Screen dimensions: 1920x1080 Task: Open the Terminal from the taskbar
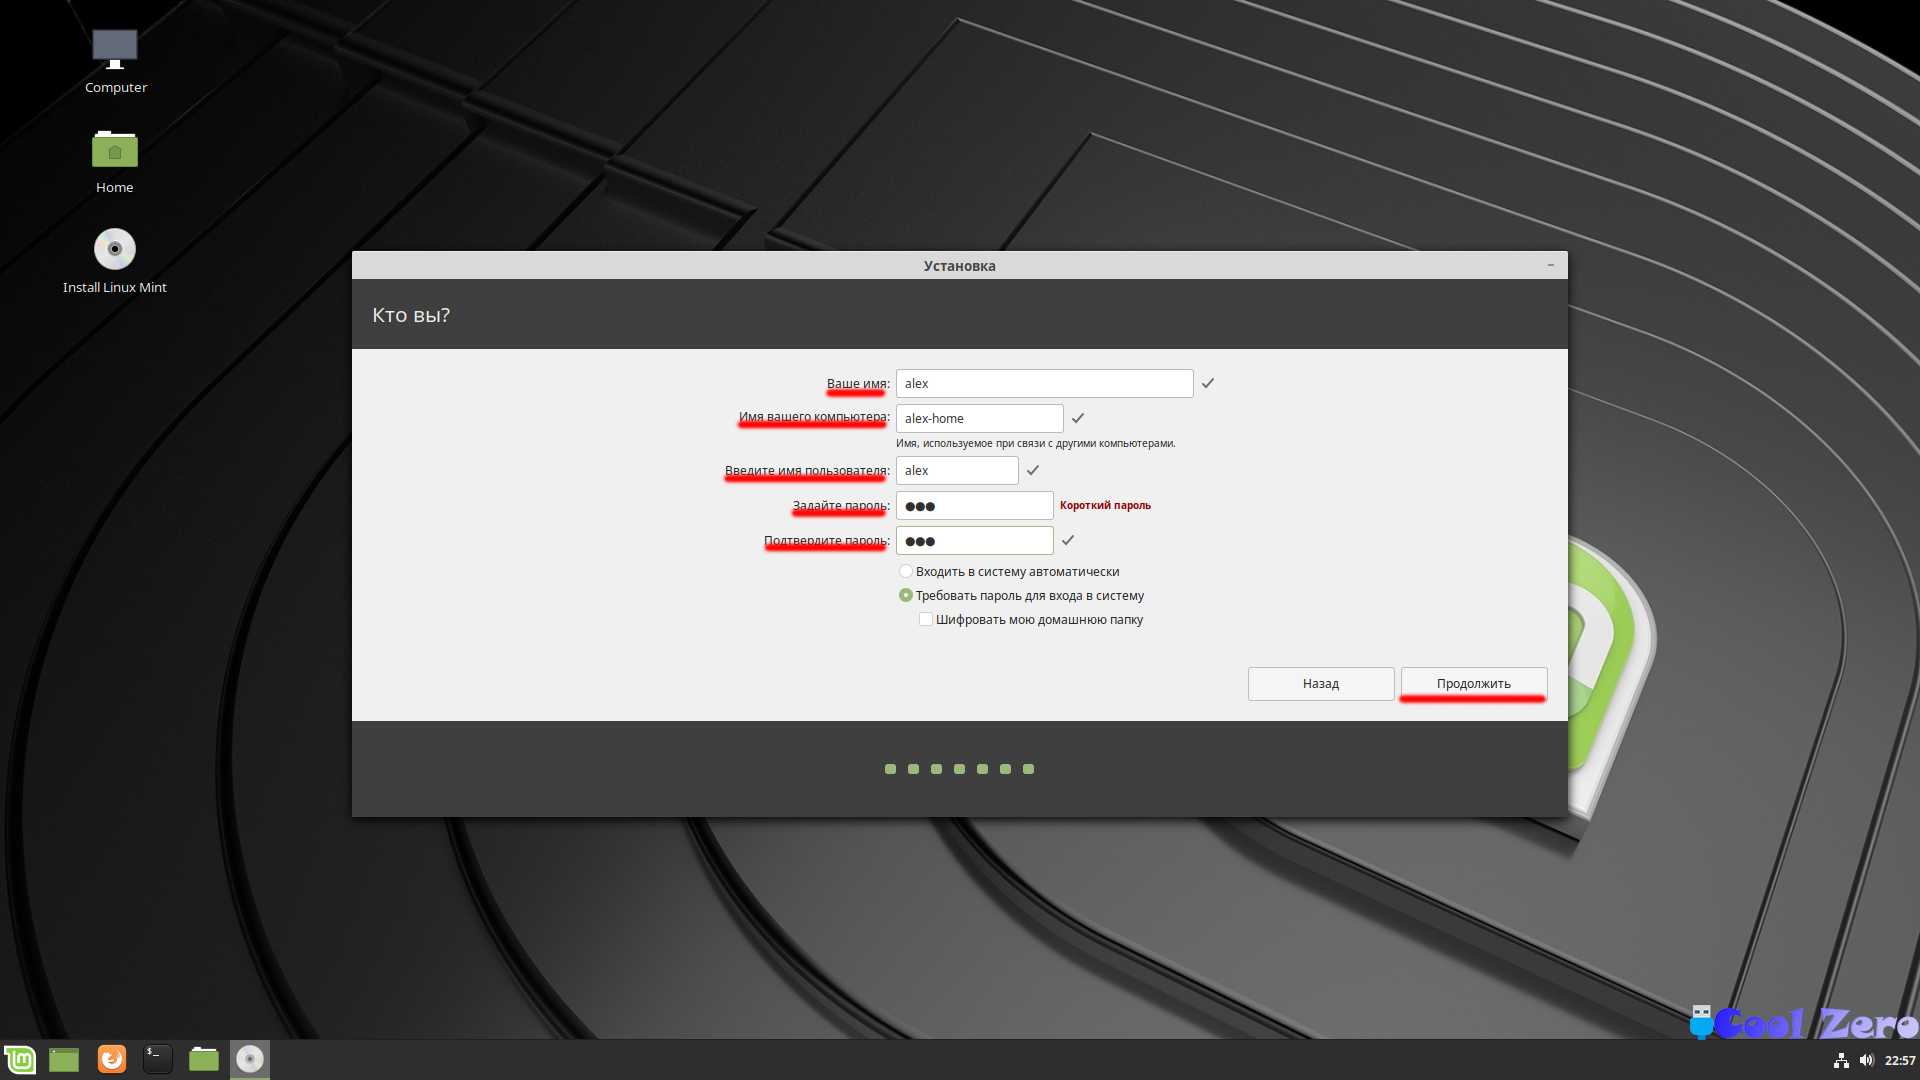tap(158, 1059)
